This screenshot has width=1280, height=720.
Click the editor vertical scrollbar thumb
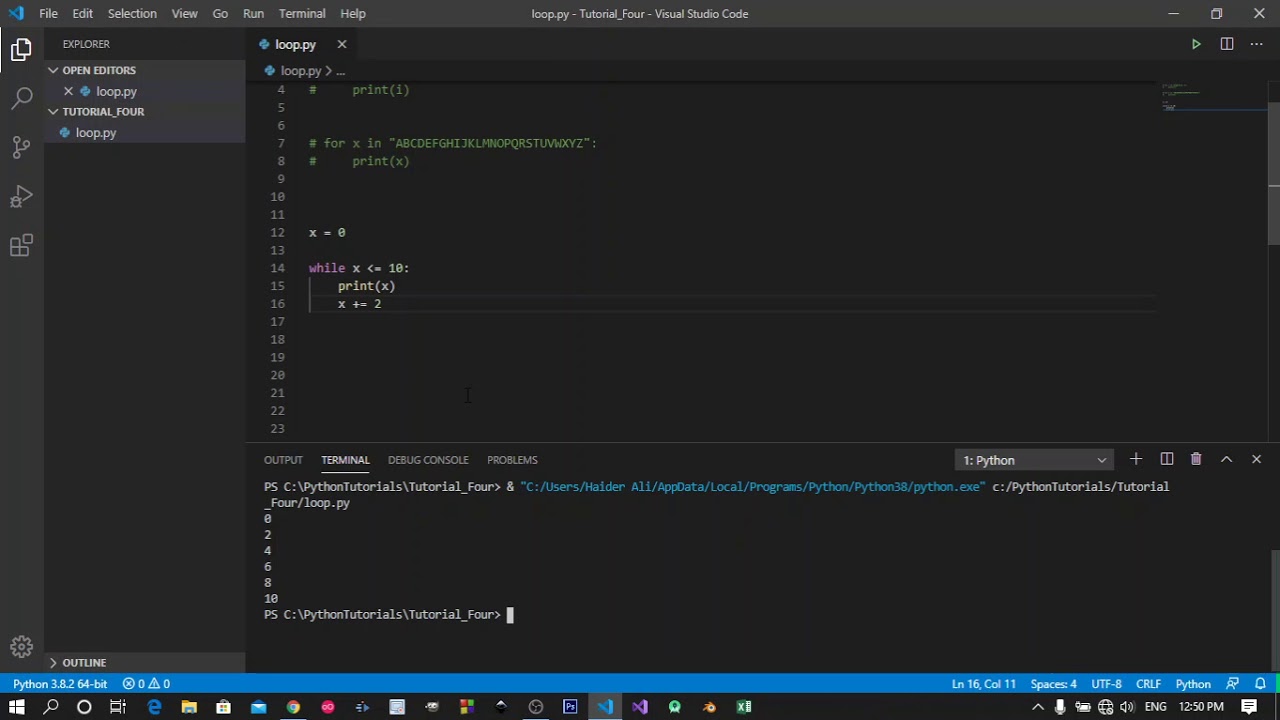1273,172
